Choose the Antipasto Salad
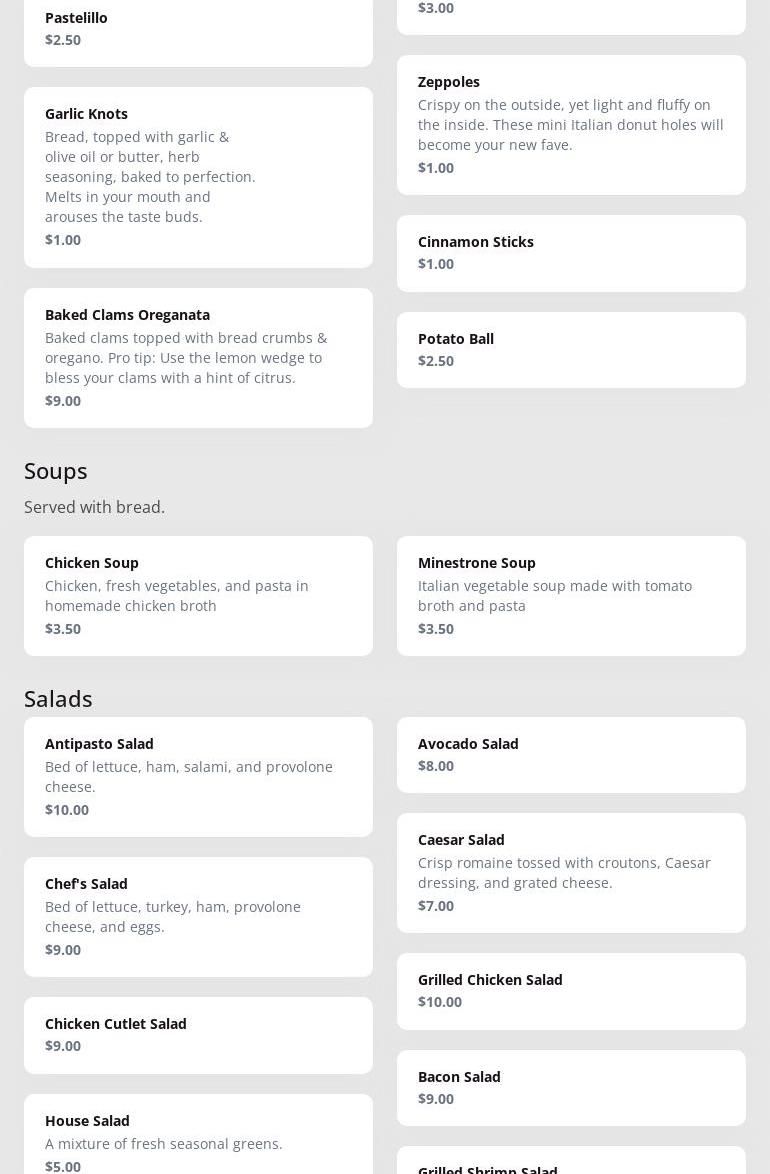 click(x=198, y=777)
